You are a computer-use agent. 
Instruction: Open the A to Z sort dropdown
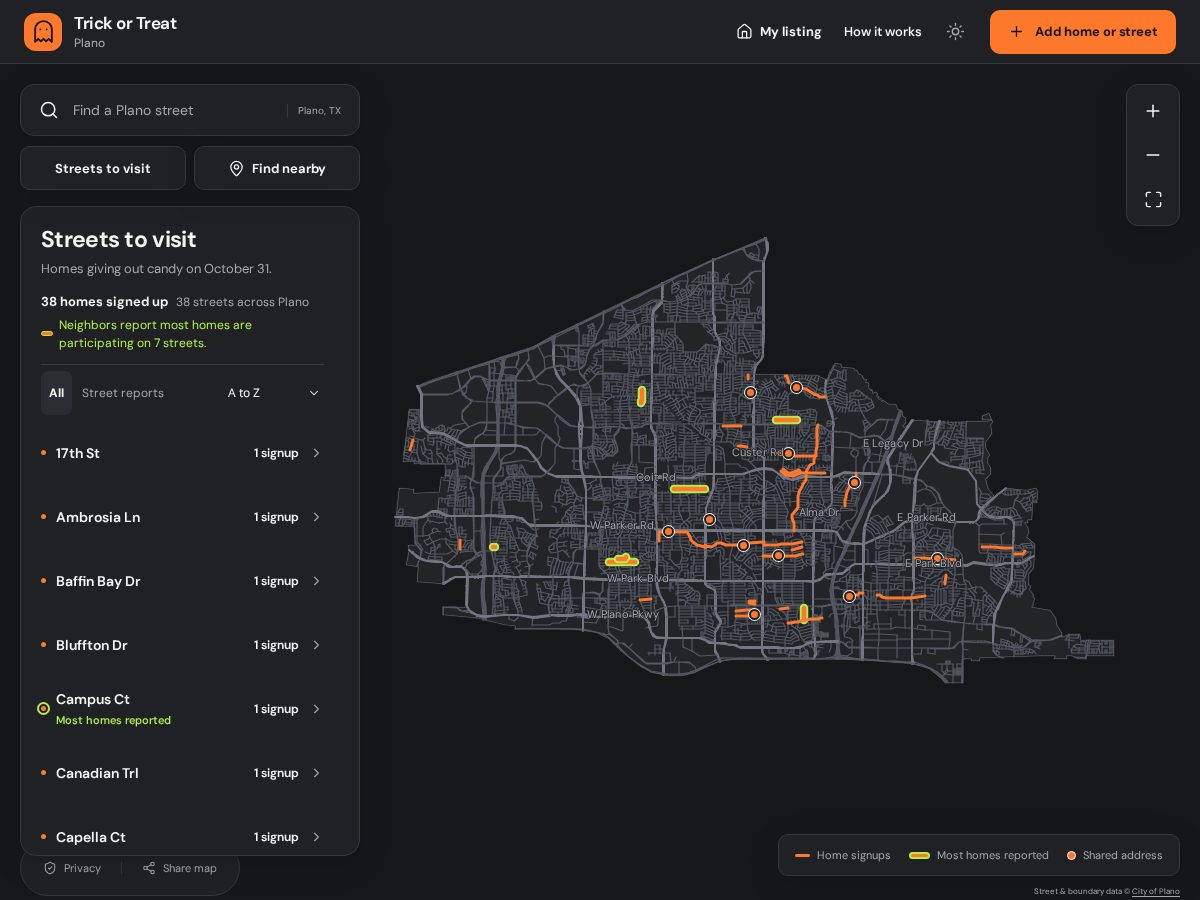tap(273, 393)
